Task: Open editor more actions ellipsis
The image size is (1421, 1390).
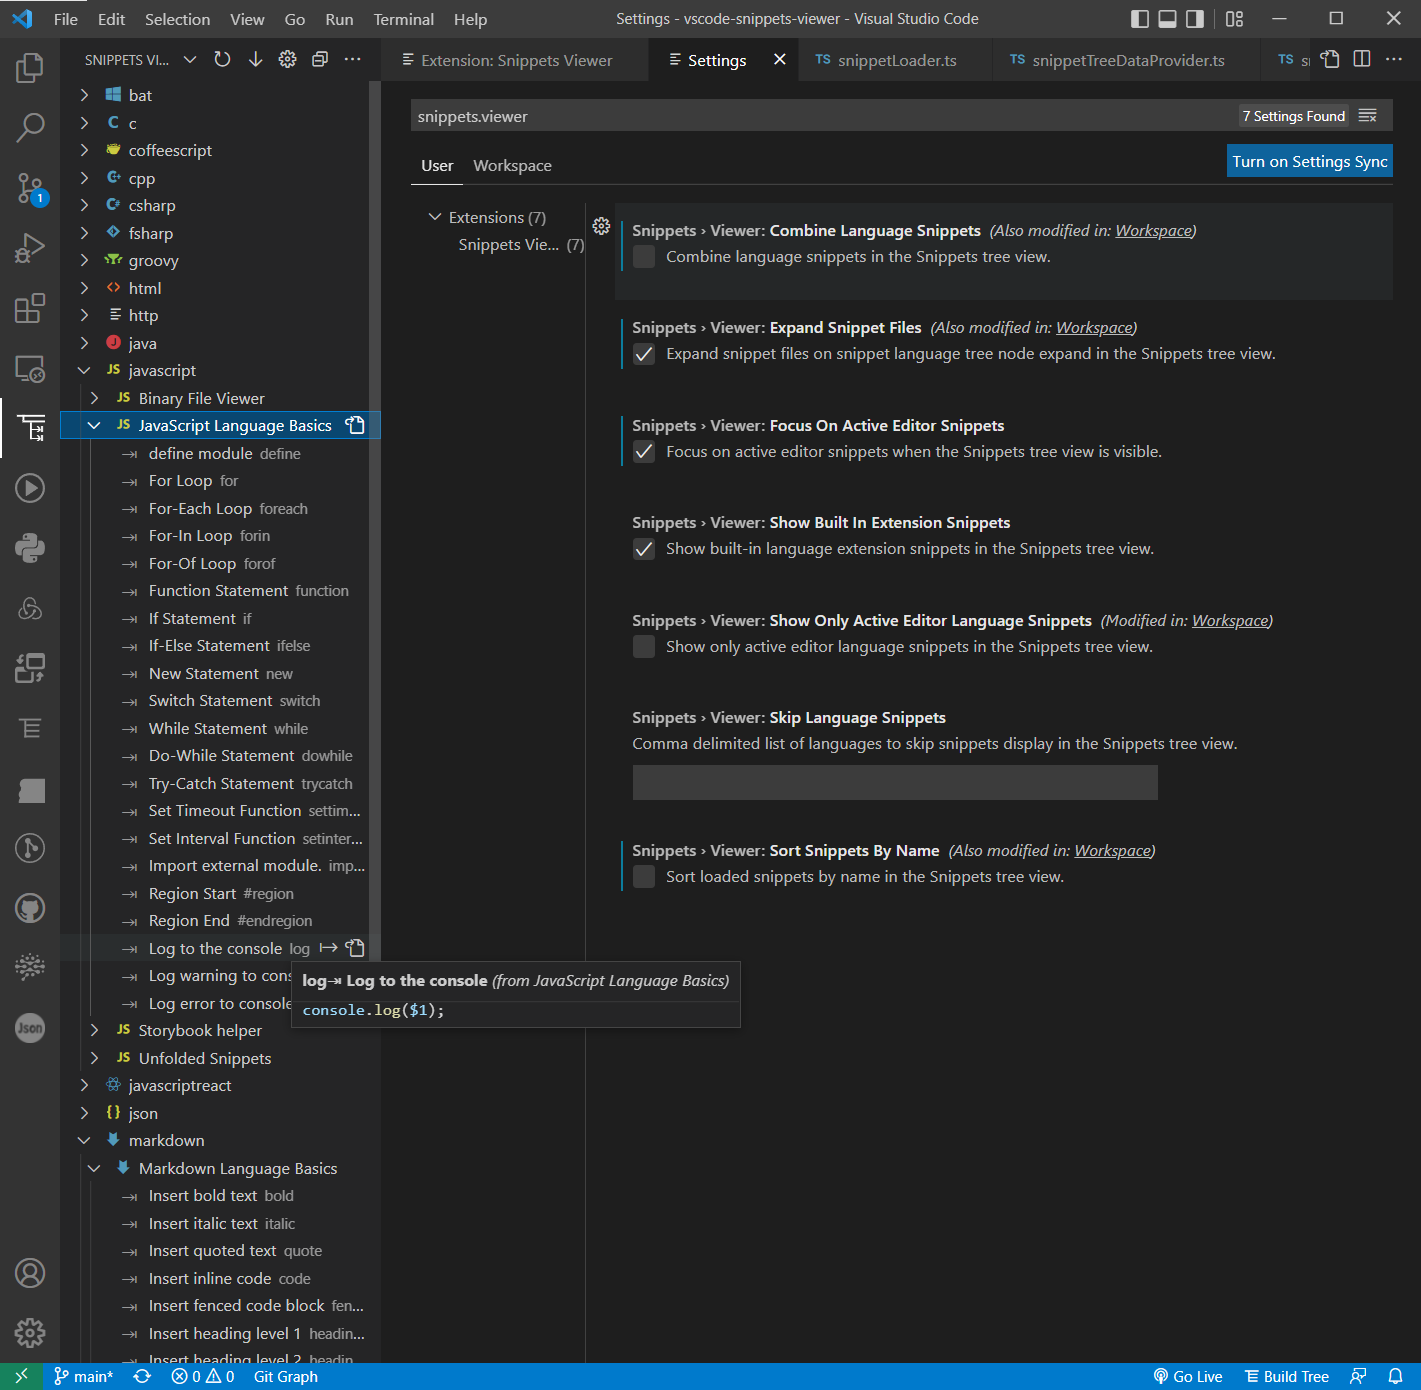Action: (x=1394, y=60)
